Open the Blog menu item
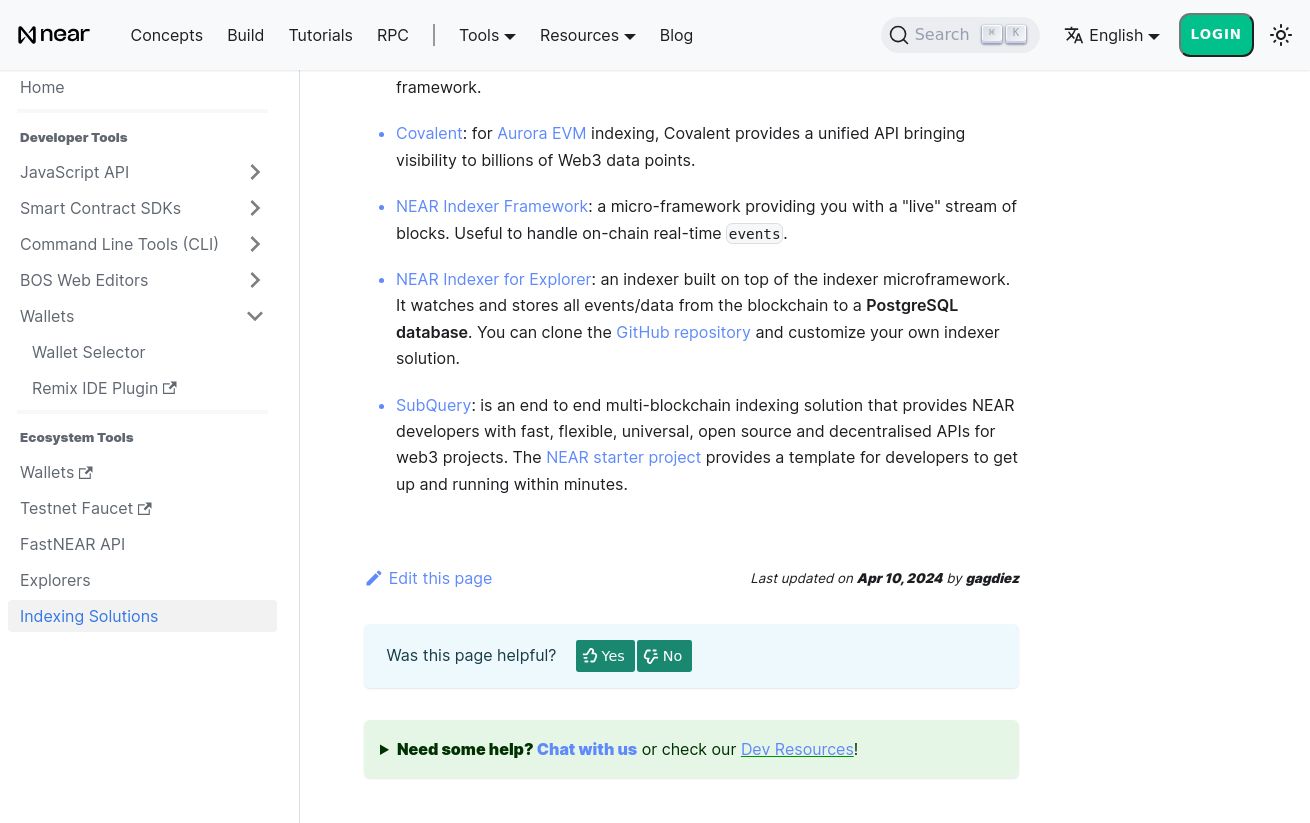 pyautogui.click(x=676, y=35)
